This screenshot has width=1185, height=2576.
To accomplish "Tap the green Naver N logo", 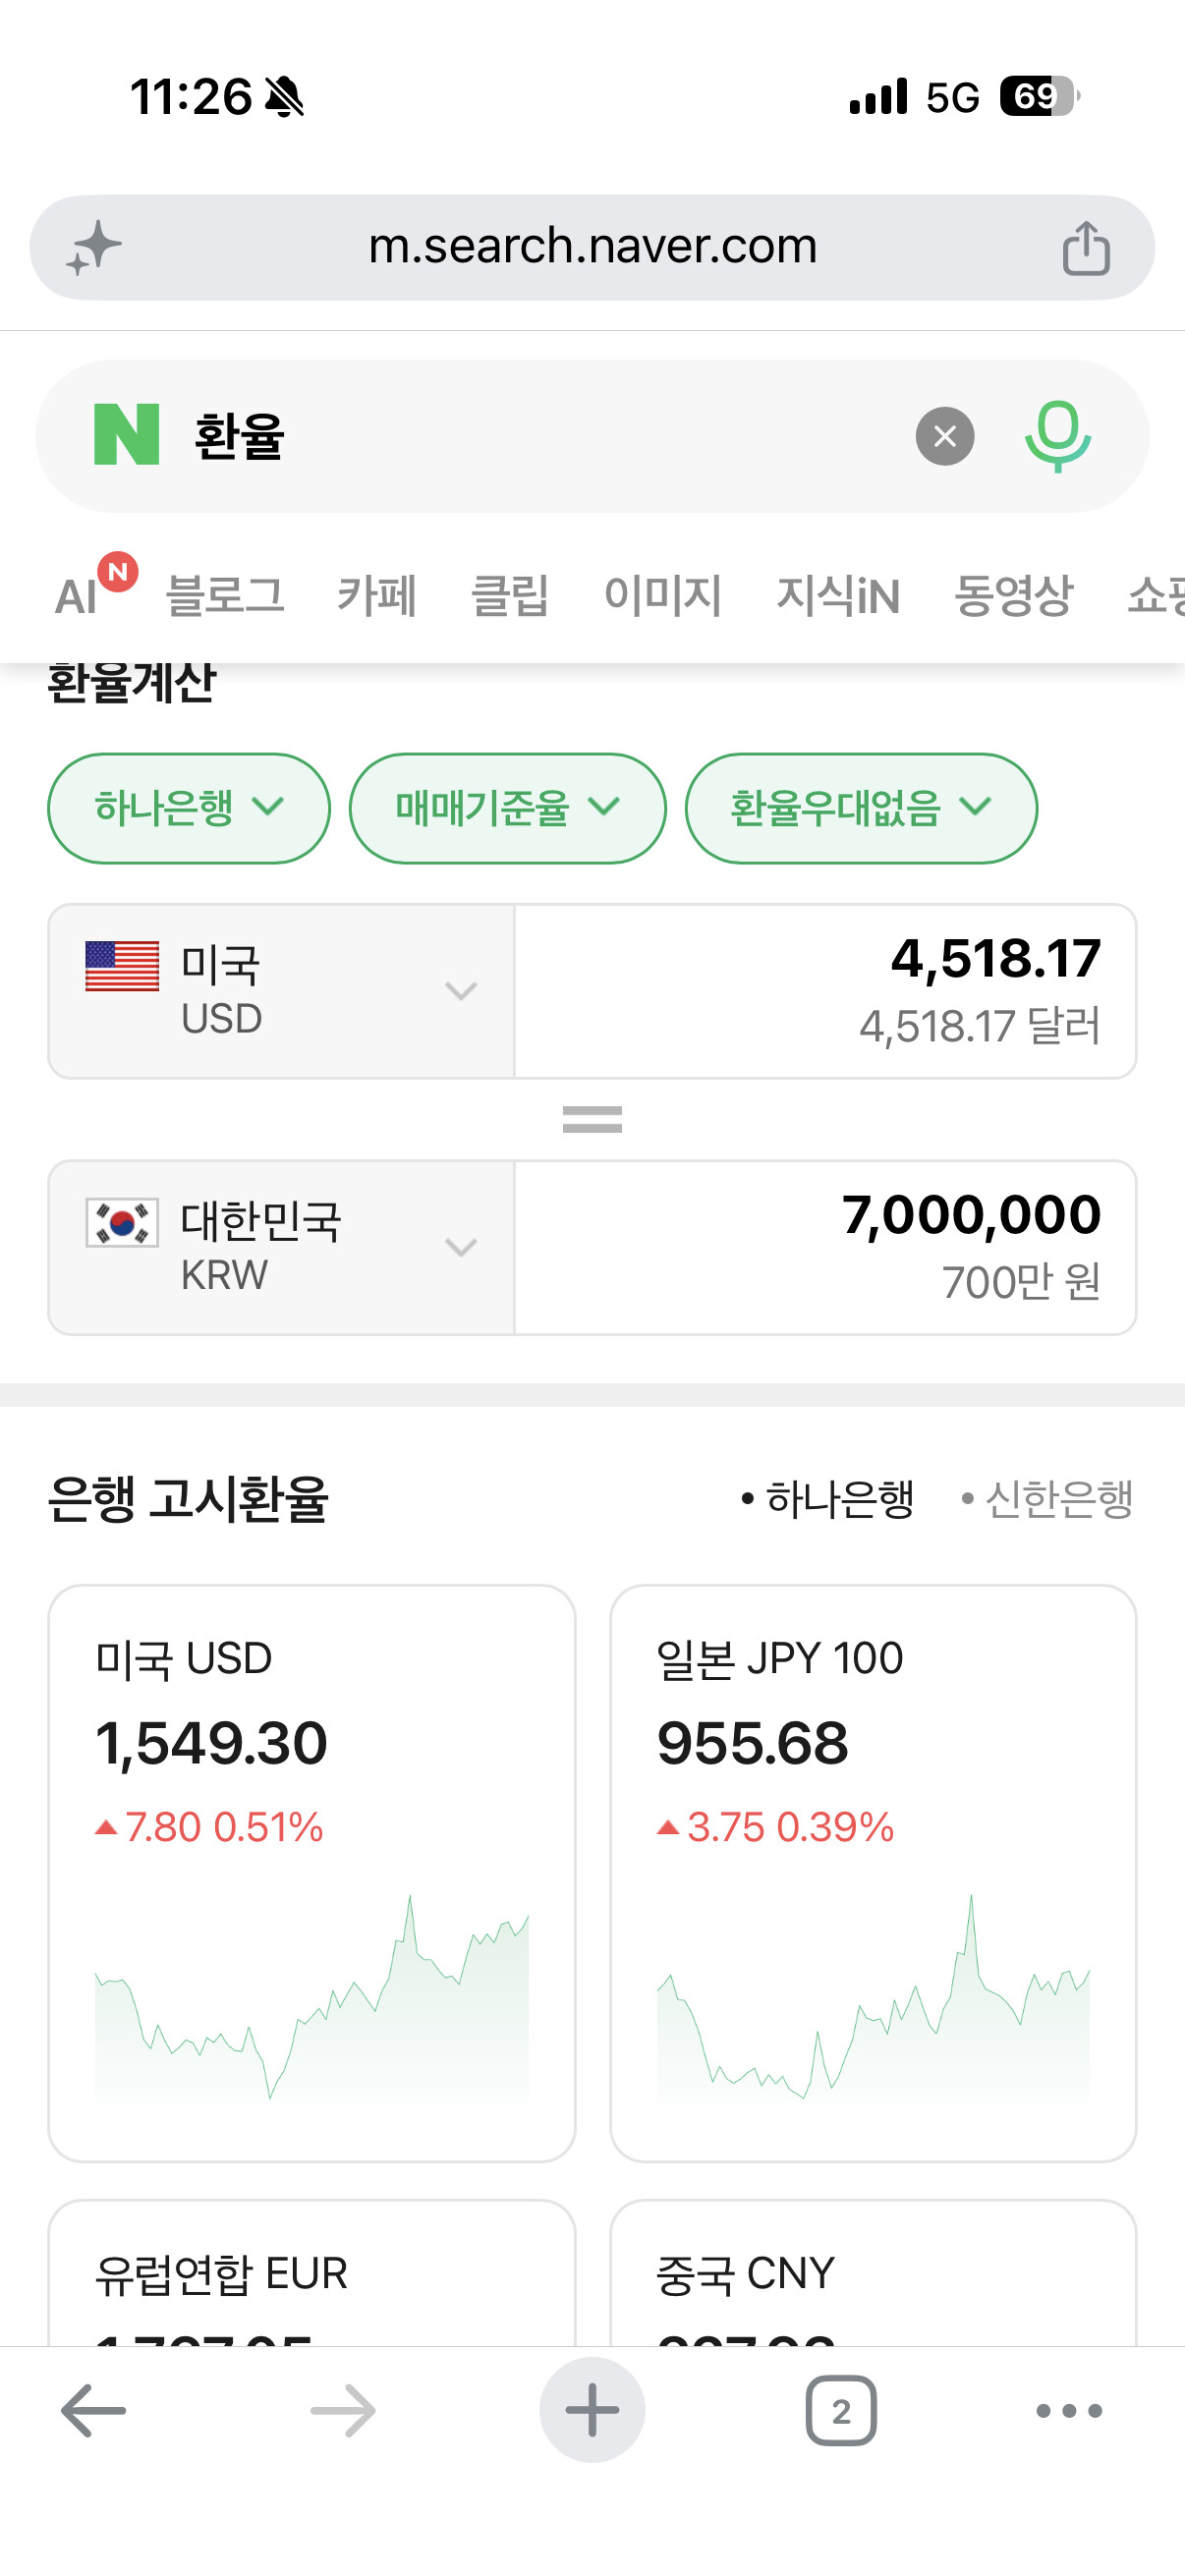I will coord(126,434).
